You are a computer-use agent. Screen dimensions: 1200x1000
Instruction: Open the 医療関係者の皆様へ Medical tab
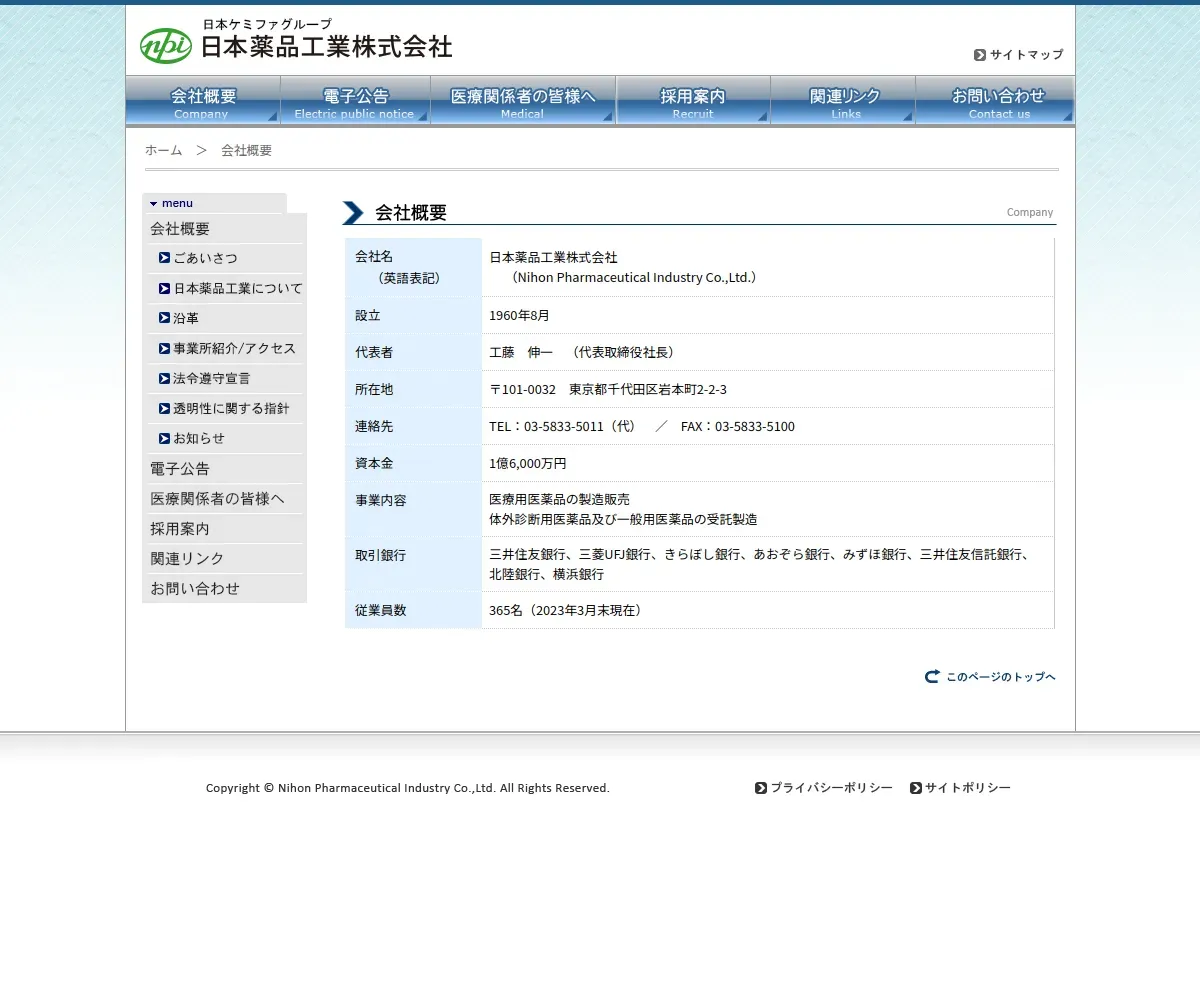pyautogui.click(x=523, y=101)
